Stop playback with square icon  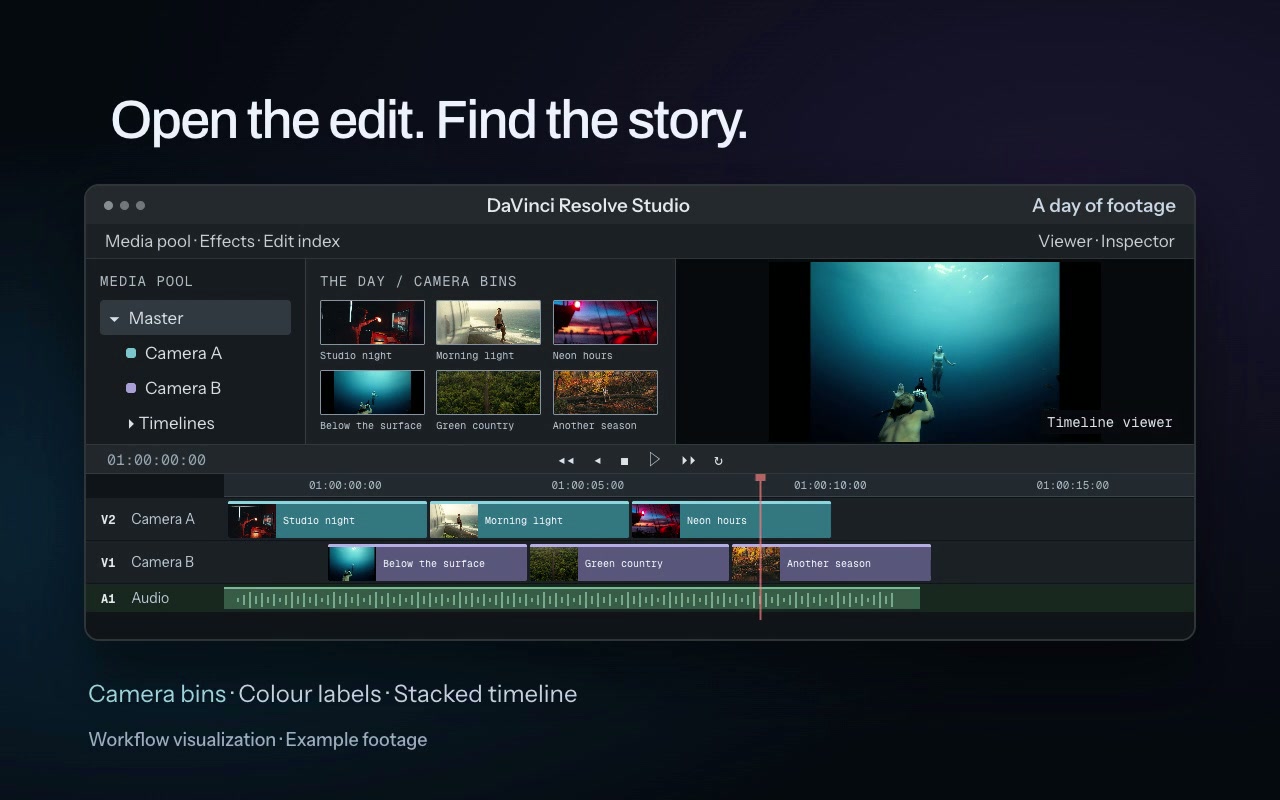(624, 460)
